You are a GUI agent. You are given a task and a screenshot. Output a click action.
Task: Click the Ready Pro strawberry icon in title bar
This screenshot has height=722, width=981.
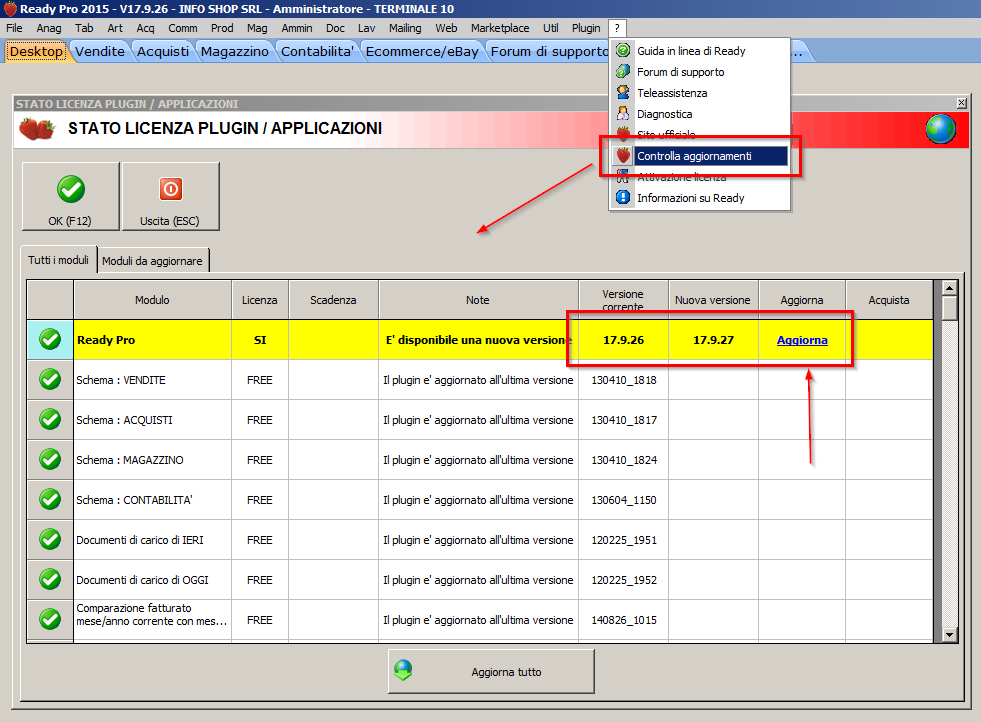coord(10,9)
